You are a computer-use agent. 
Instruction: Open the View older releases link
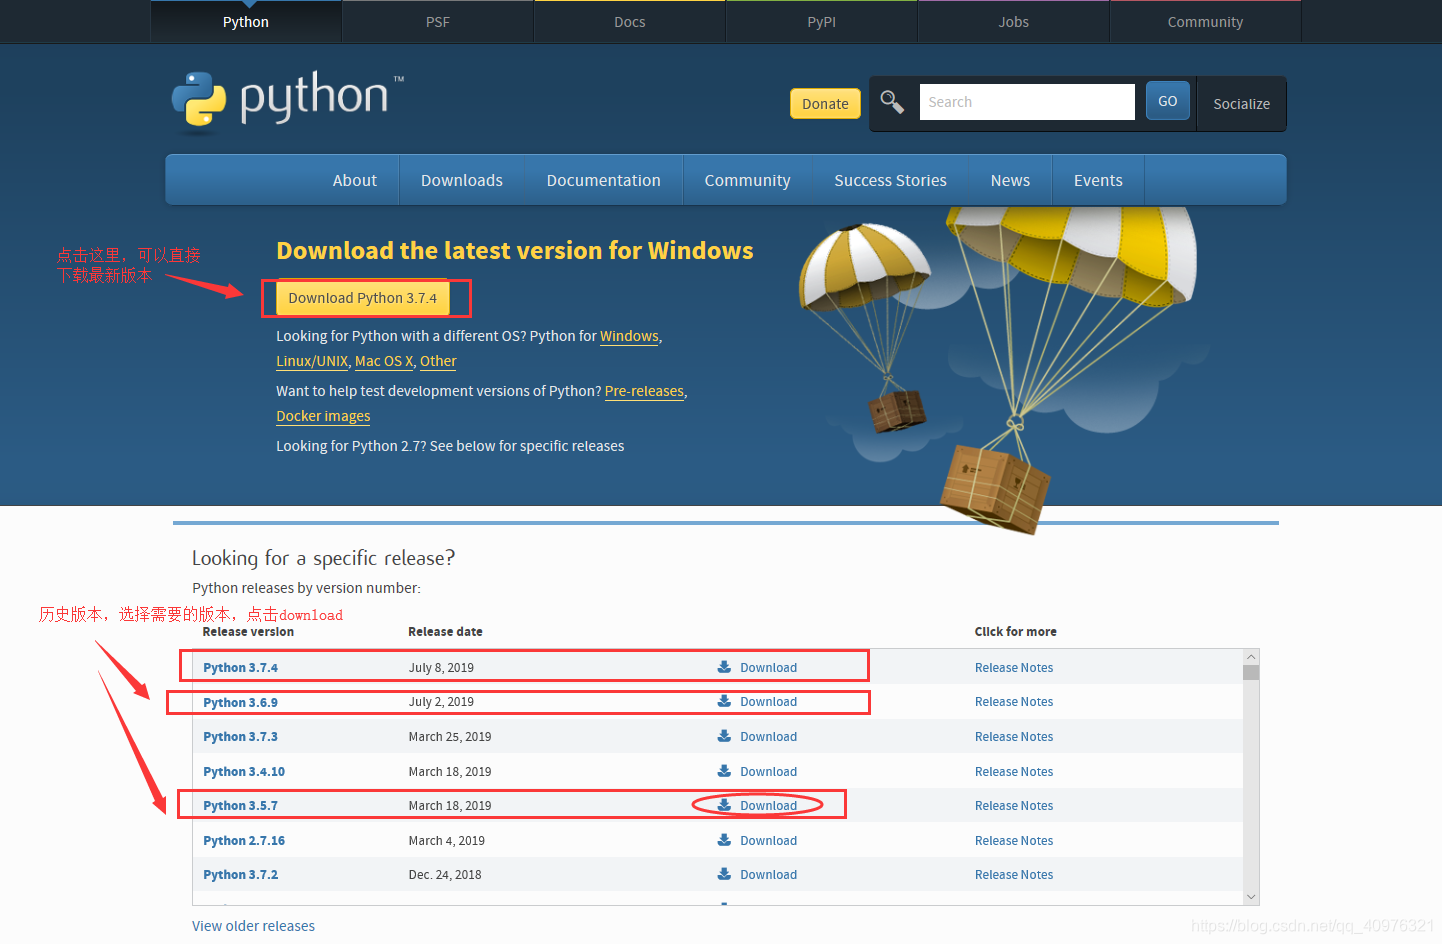coord(253,926)
